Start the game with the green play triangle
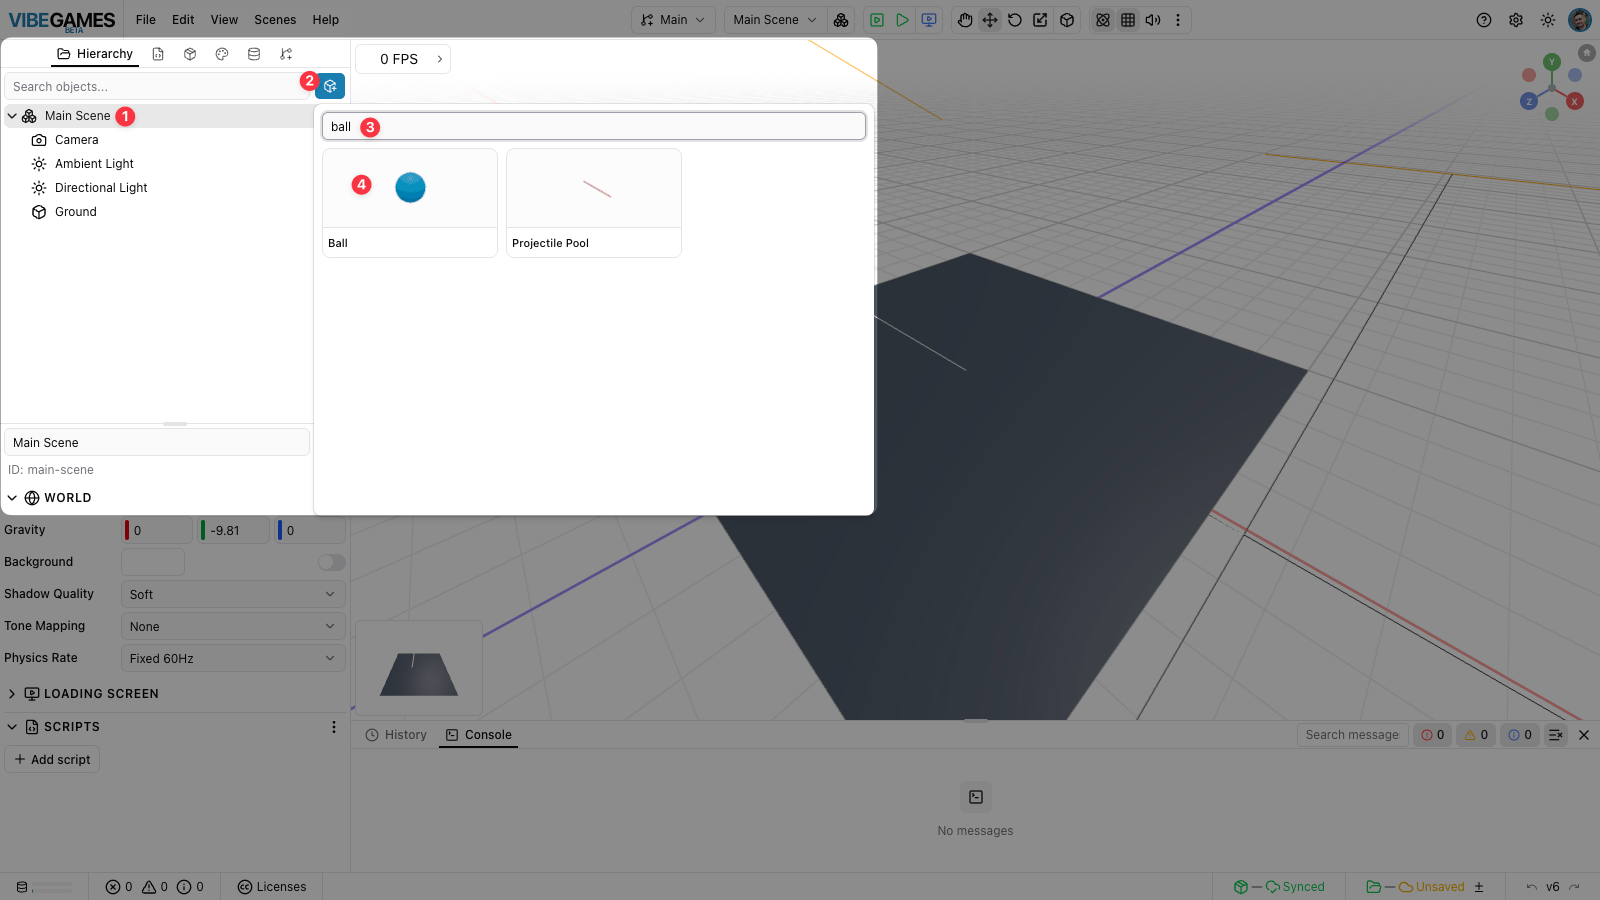The image size is (1600, 900). [903, 20]
